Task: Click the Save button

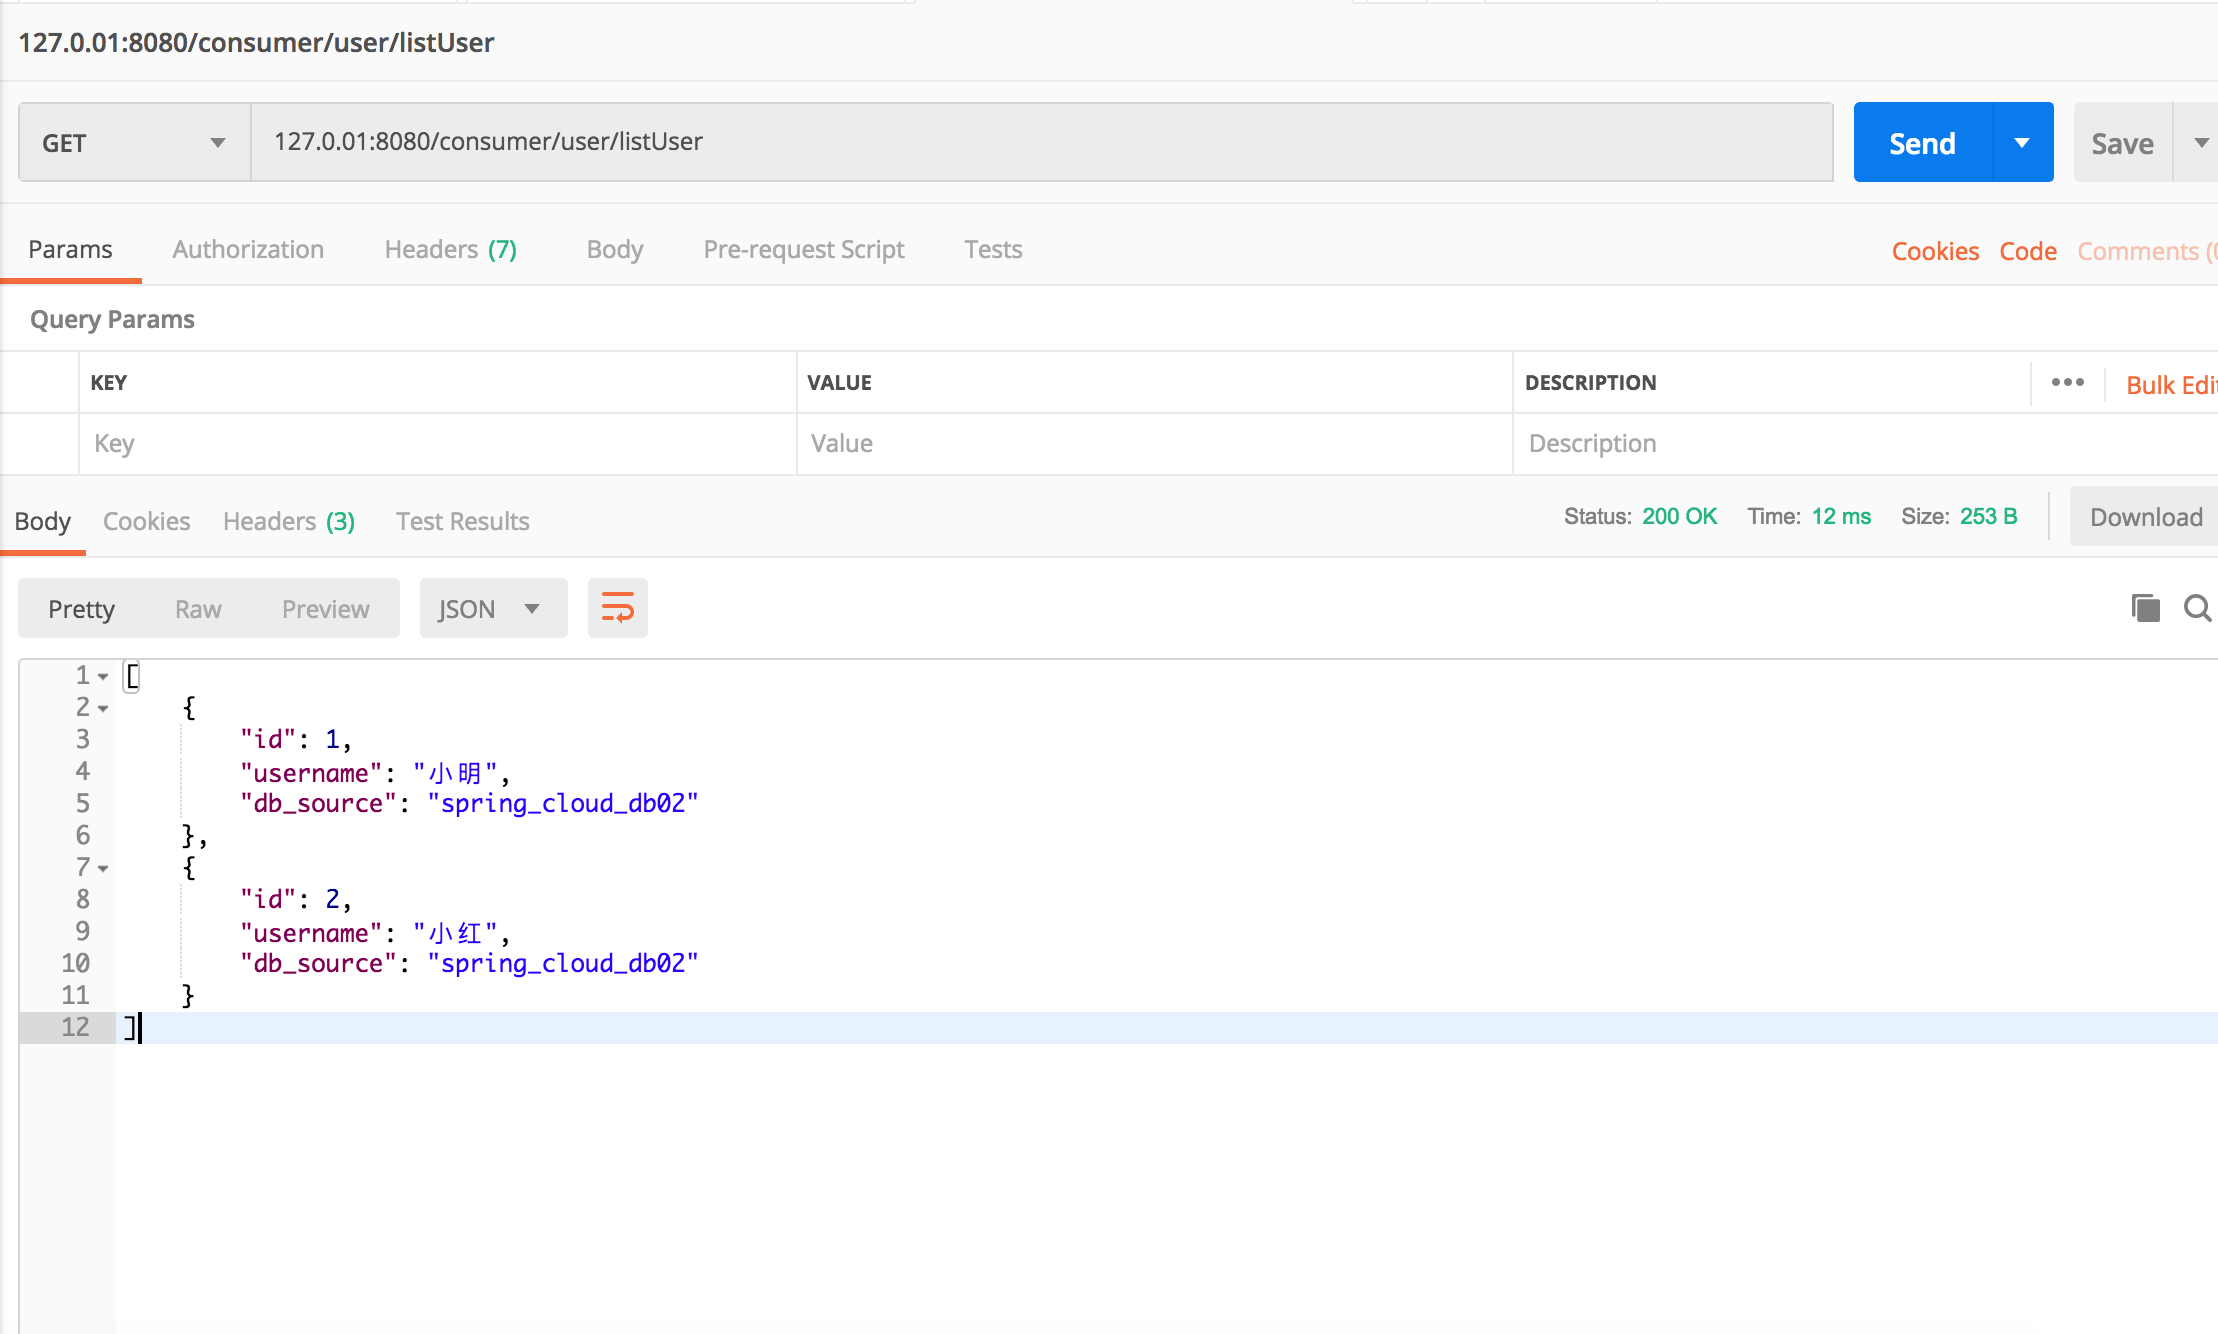Action: pos(2123,143)
